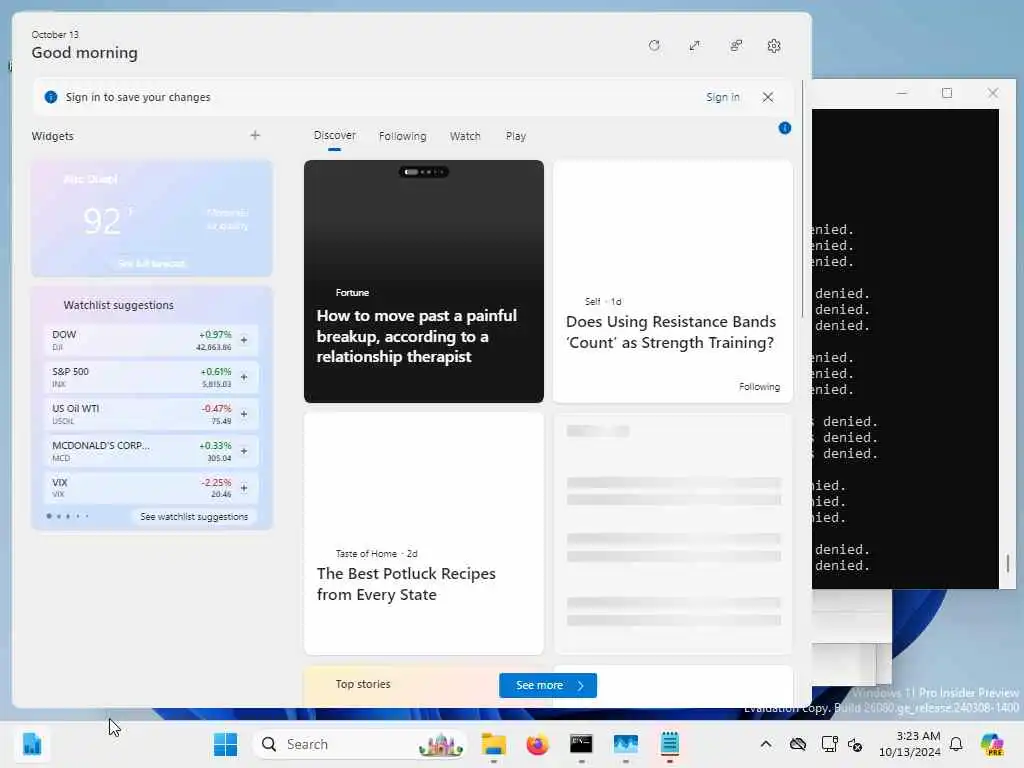
Task: Click carousel indicator on Fortune card
Action: coord(424,172)
